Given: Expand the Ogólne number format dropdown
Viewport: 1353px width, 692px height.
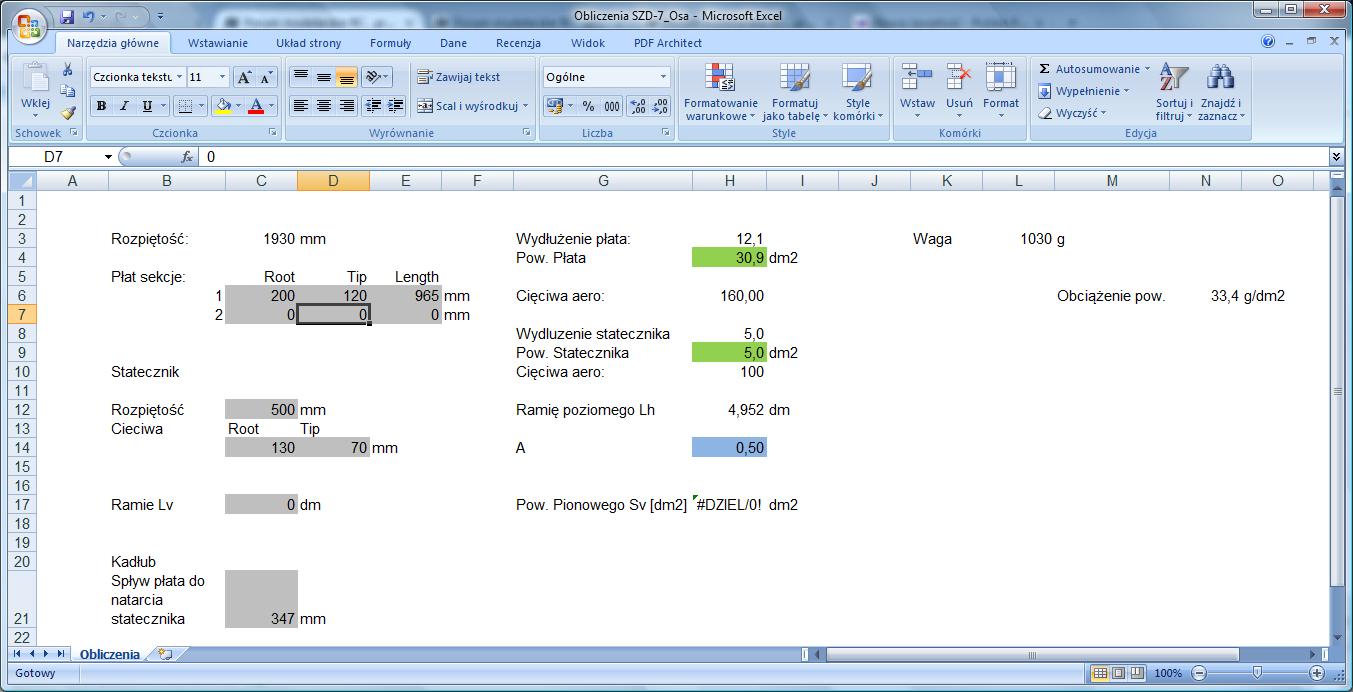Looking at the screenshot, I should pos(662,77).
